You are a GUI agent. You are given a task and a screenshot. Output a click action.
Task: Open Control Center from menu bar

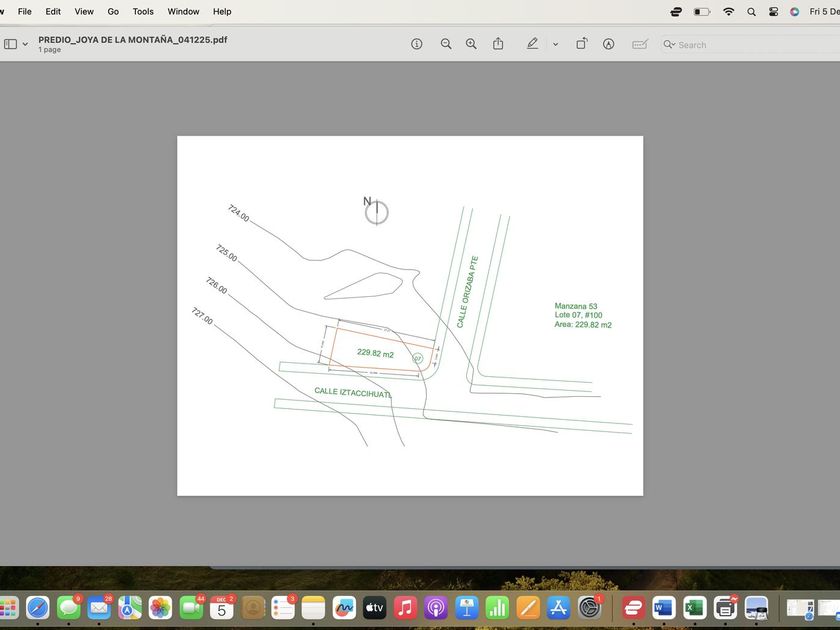pos(773,11)
